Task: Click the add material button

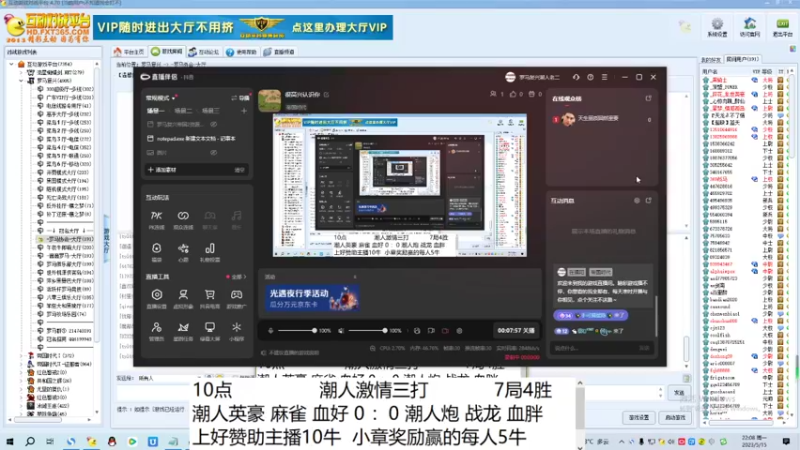Action: click(x=162, y=170)
